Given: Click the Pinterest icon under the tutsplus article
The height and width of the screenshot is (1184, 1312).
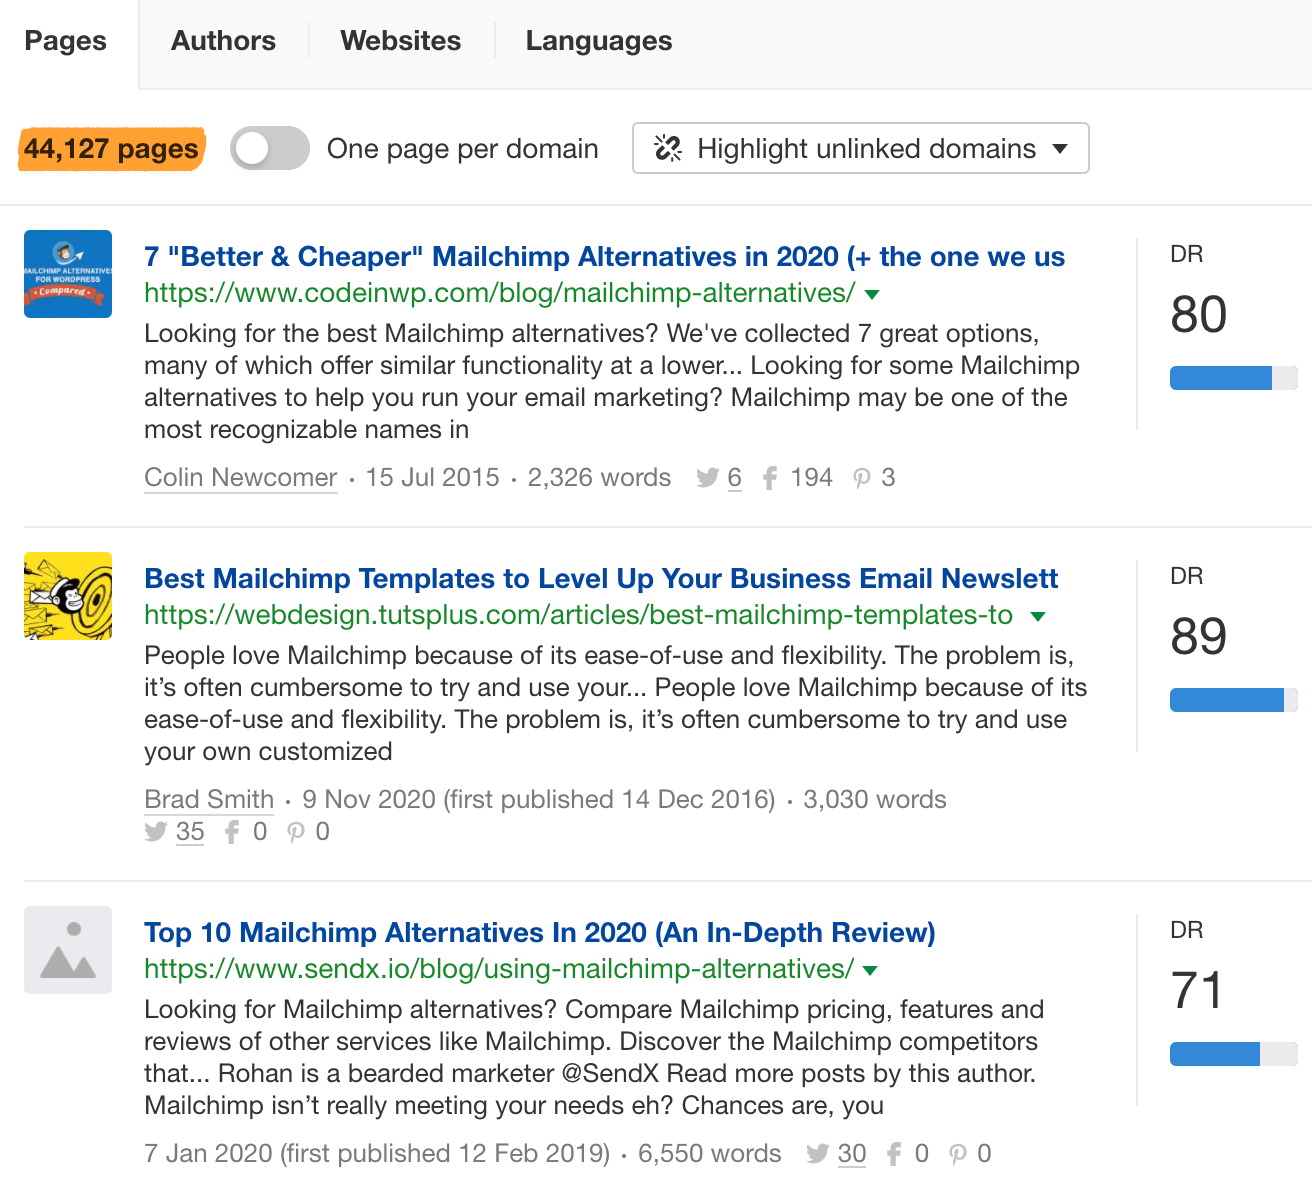Looking at the screenshot, I should pos(295,832).
